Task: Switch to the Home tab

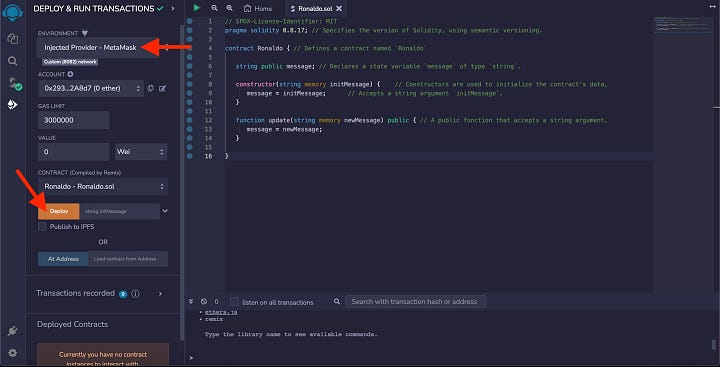Action: (x=258, y=8)
